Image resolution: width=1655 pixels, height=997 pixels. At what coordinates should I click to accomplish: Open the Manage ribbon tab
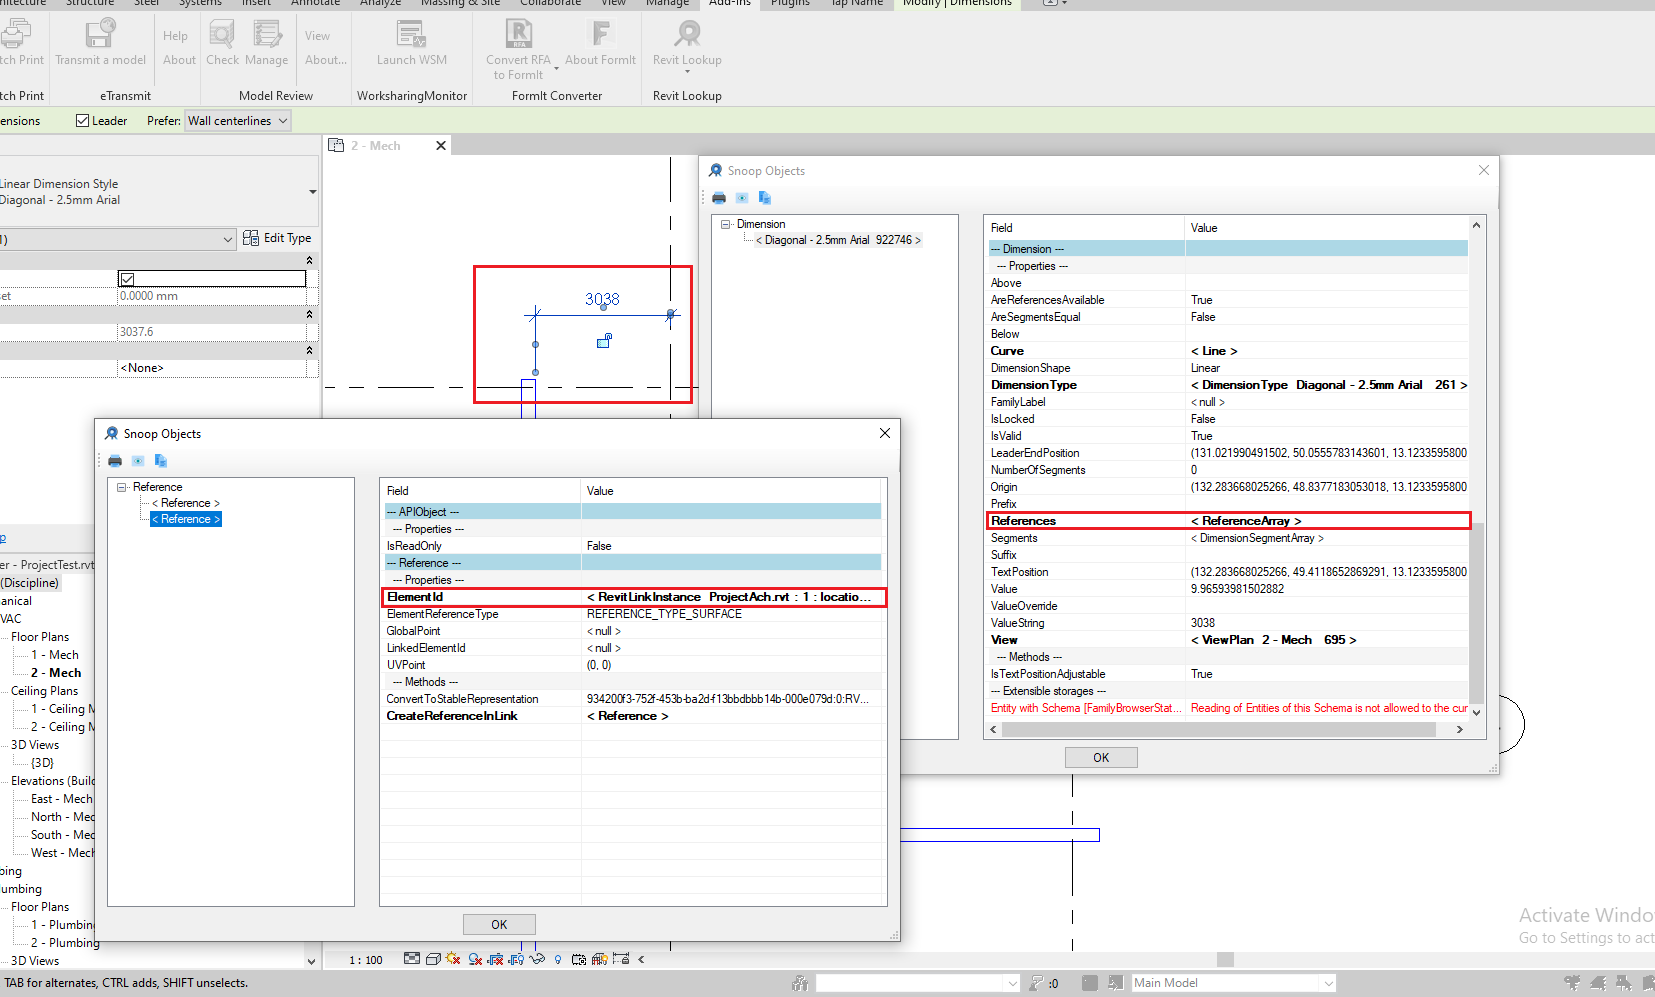click(x=667, y=3)
